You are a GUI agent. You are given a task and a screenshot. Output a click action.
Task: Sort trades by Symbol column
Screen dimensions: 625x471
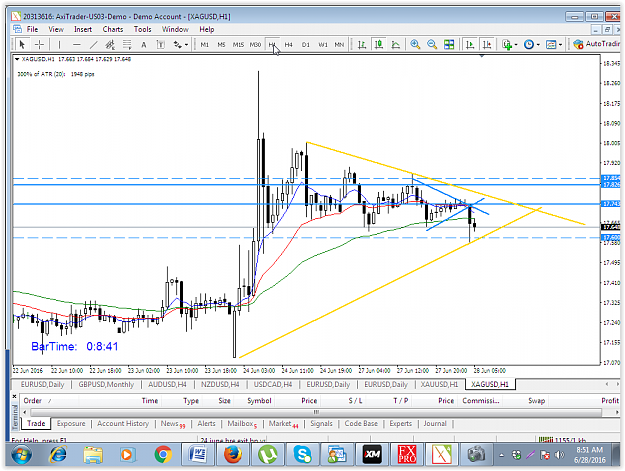coord(259,400)
